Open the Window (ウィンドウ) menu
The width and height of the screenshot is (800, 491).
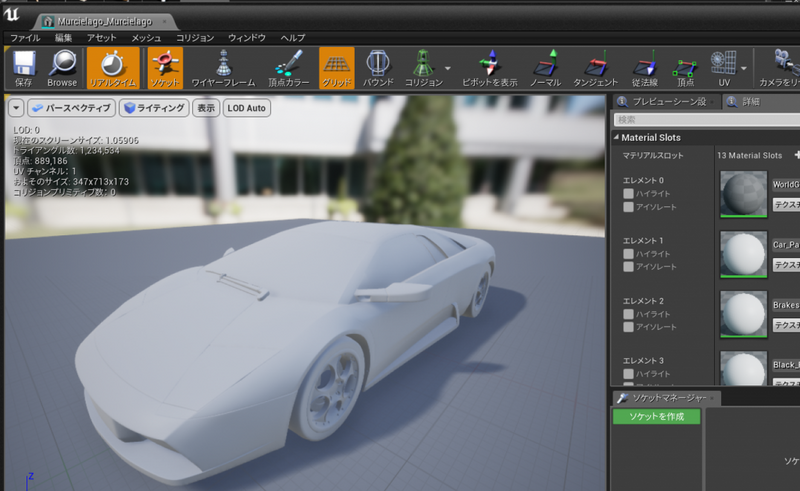pos(247,38)
